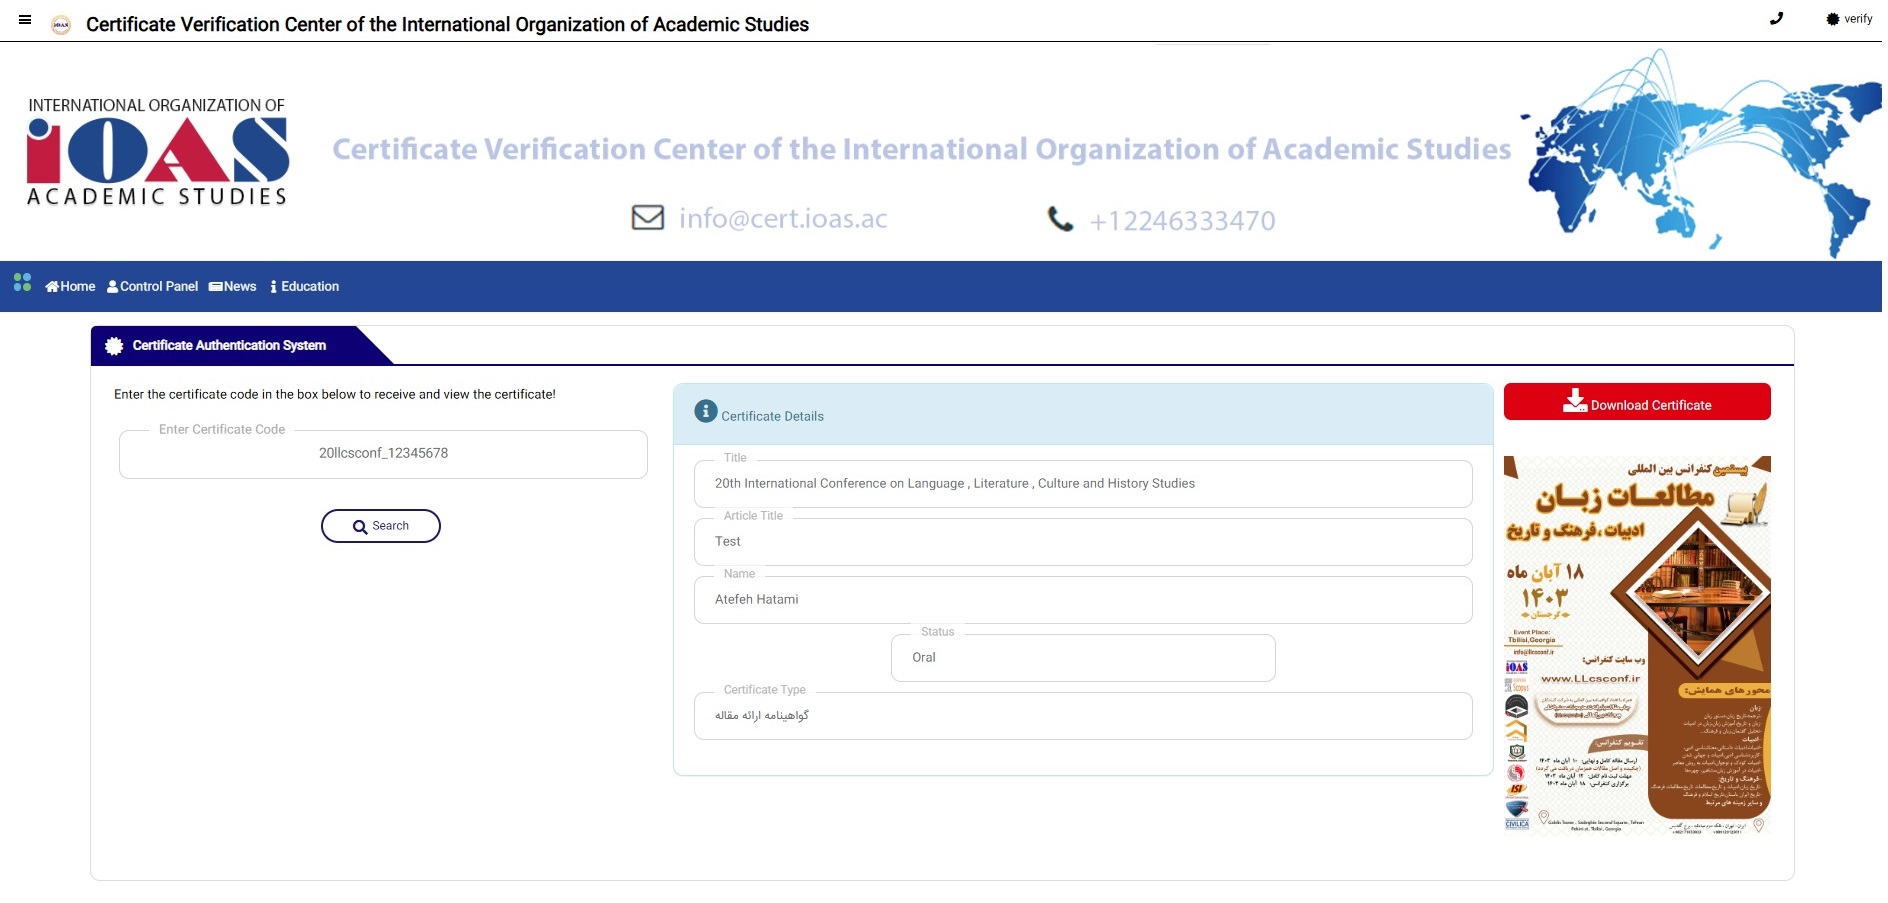Click the Status field showing Oral

tap(1083, 658)
